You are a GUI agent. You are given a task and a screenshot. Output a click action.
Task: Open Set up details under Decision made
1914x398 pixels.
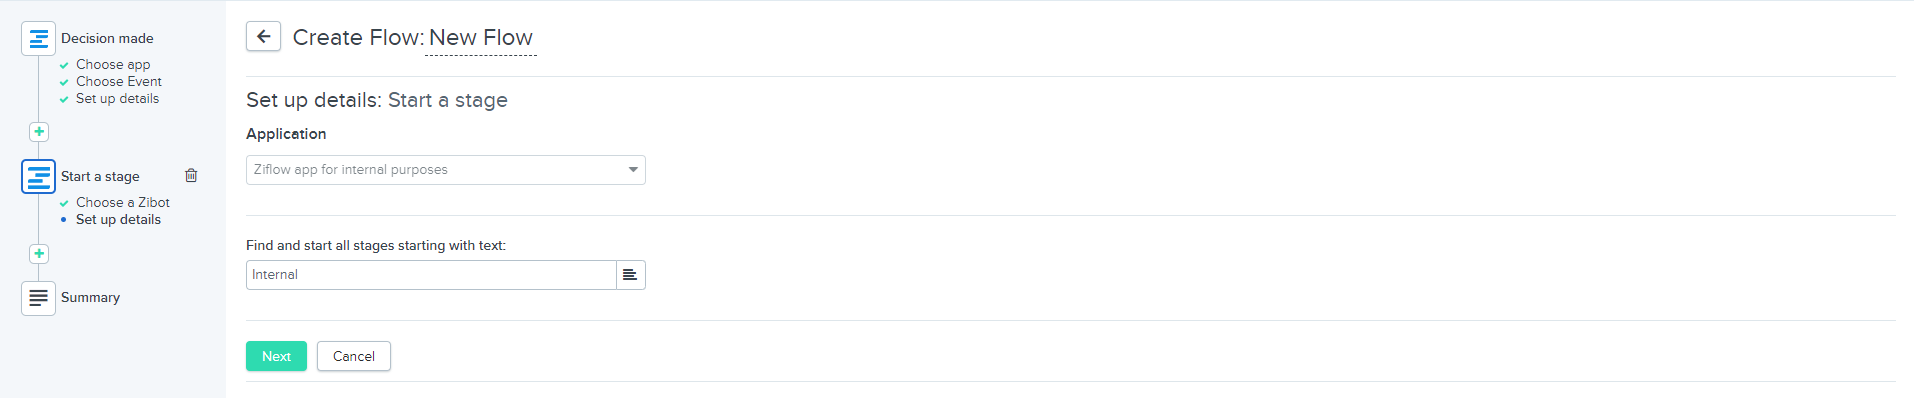click(x=117, y=98)
